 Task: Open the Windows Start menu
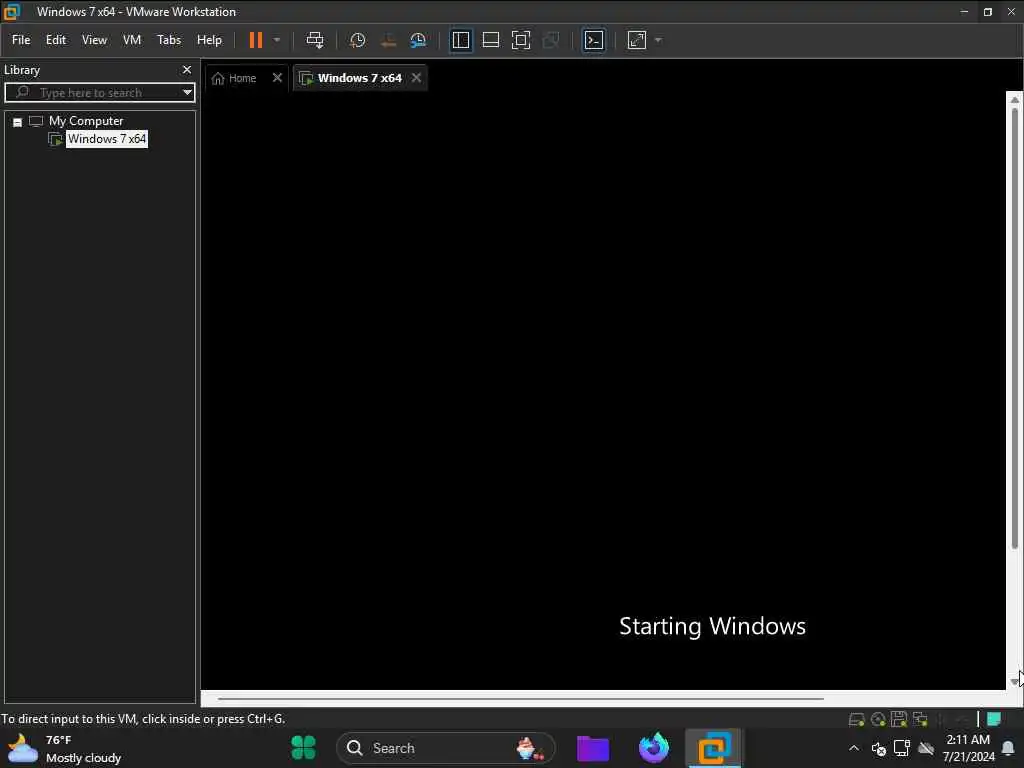[x=304, y=748]
